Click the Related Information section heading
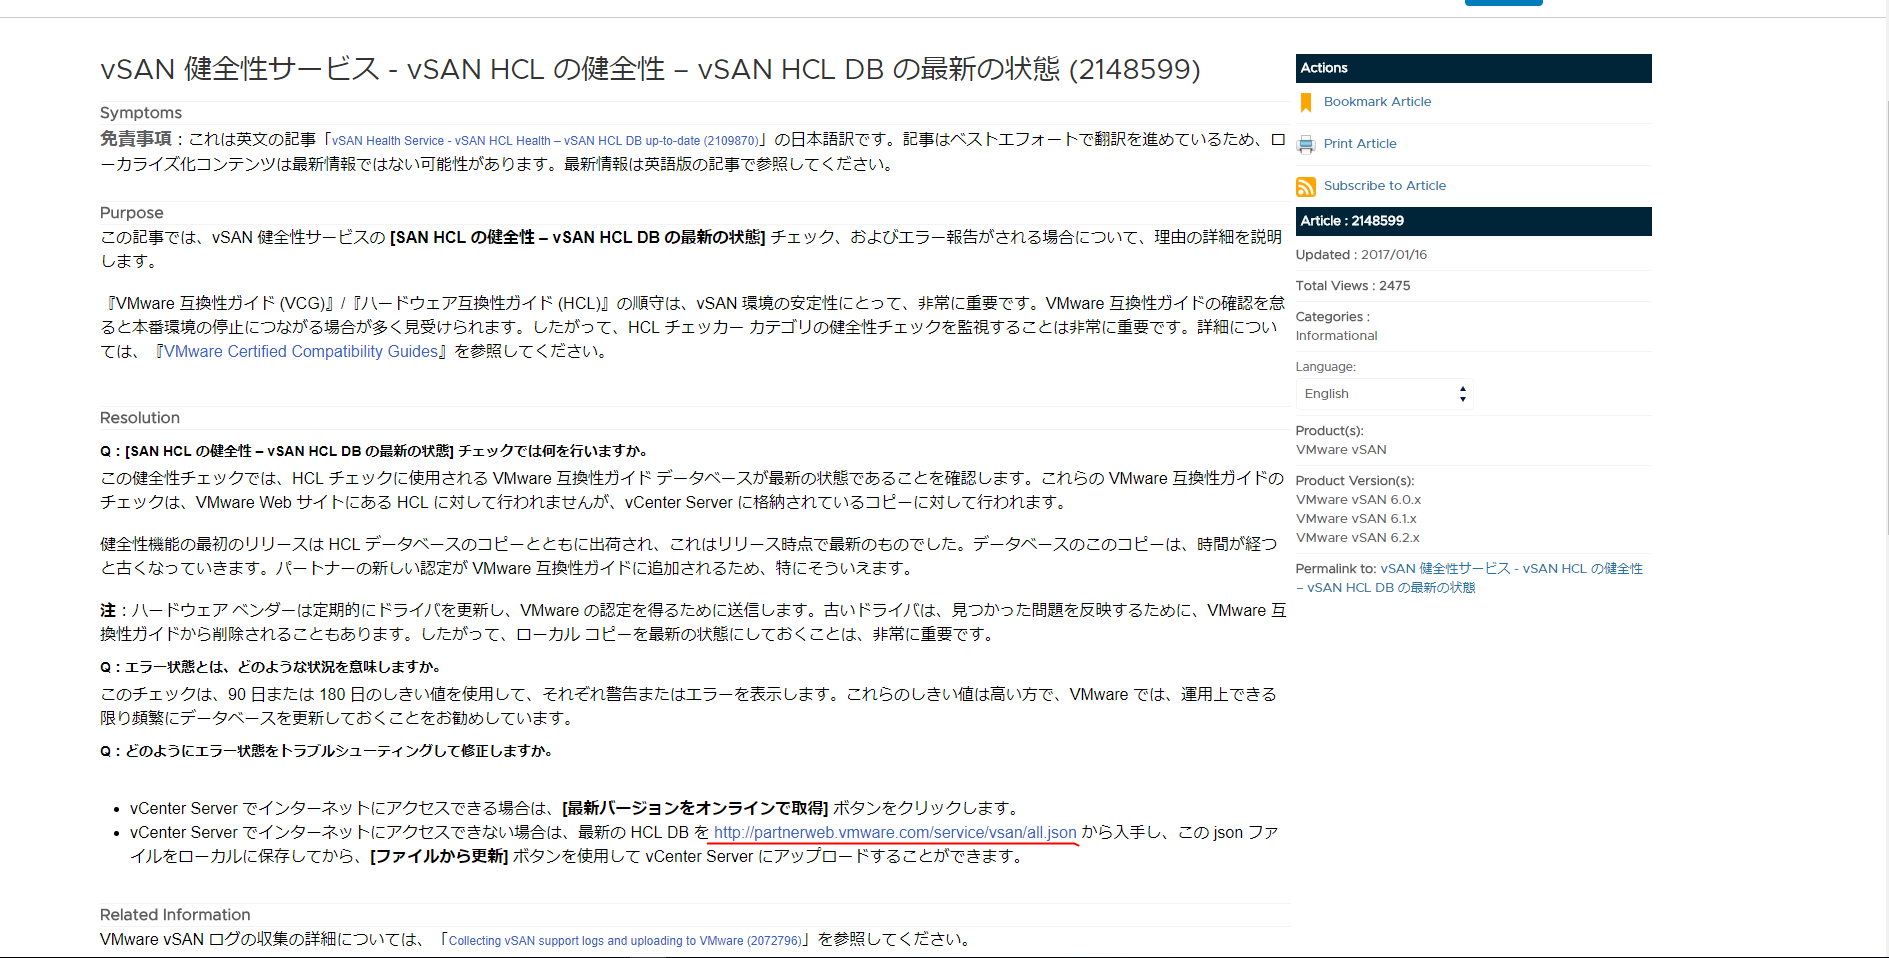The width and height of the screenshot is (1889, 958). click(175, 915)
